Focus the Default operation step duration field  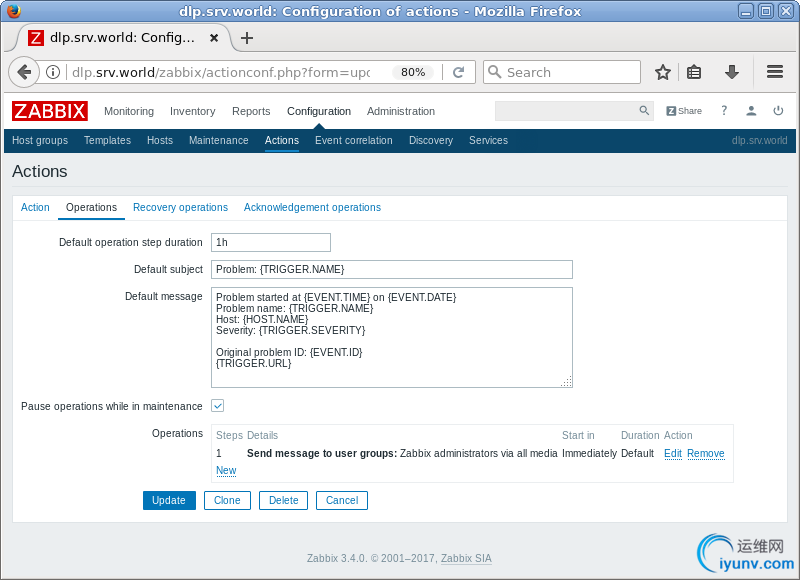pos(271,242)
